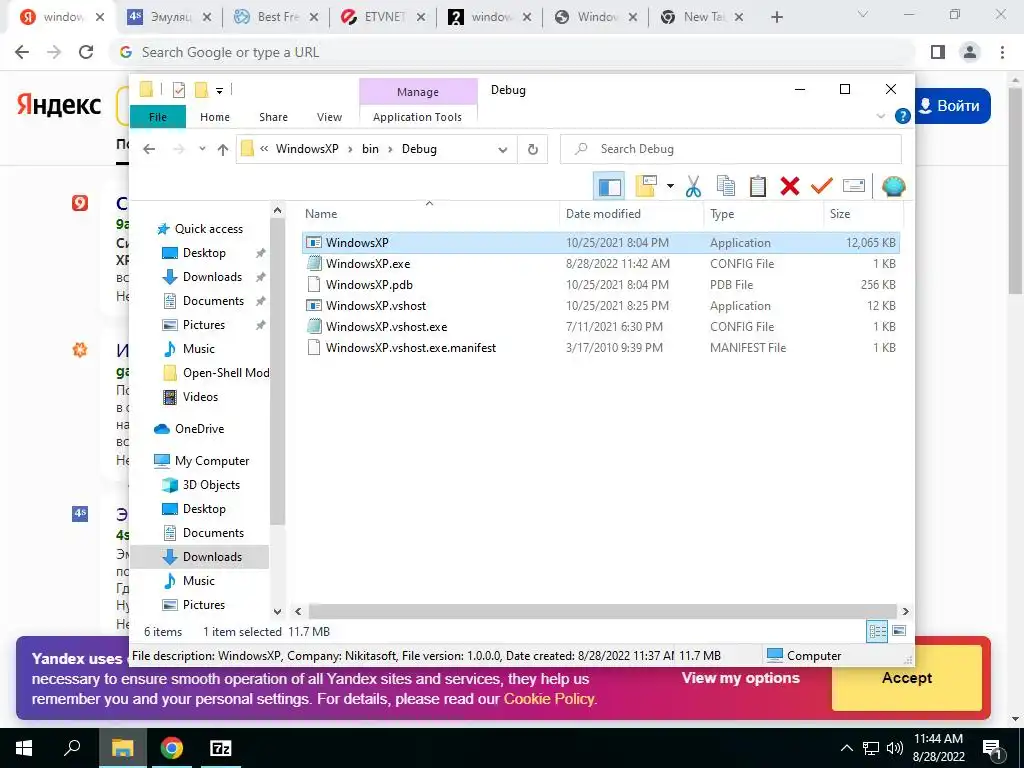The height and width of the screenshot is (768, 1024).
Task: Expand the hidden breadcrumb path chevrons
Action: point(264,149)
